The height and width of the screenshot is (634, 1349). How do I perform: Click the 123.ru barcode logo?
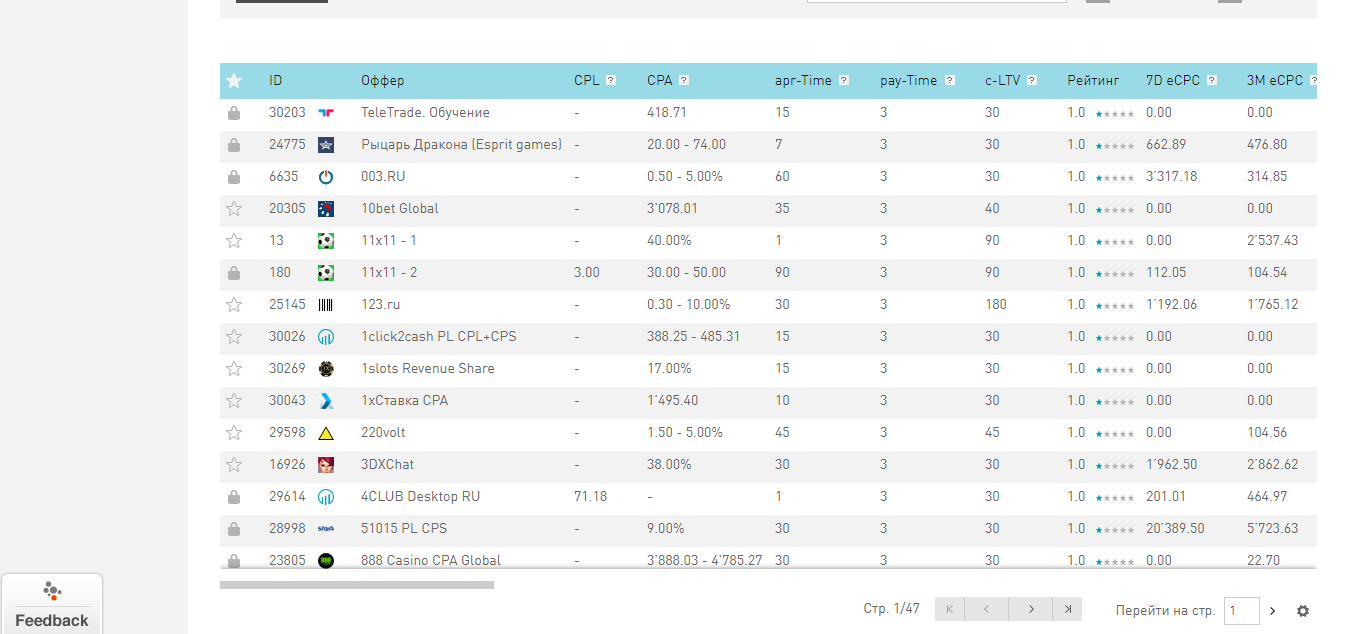(x=326, y=305)
